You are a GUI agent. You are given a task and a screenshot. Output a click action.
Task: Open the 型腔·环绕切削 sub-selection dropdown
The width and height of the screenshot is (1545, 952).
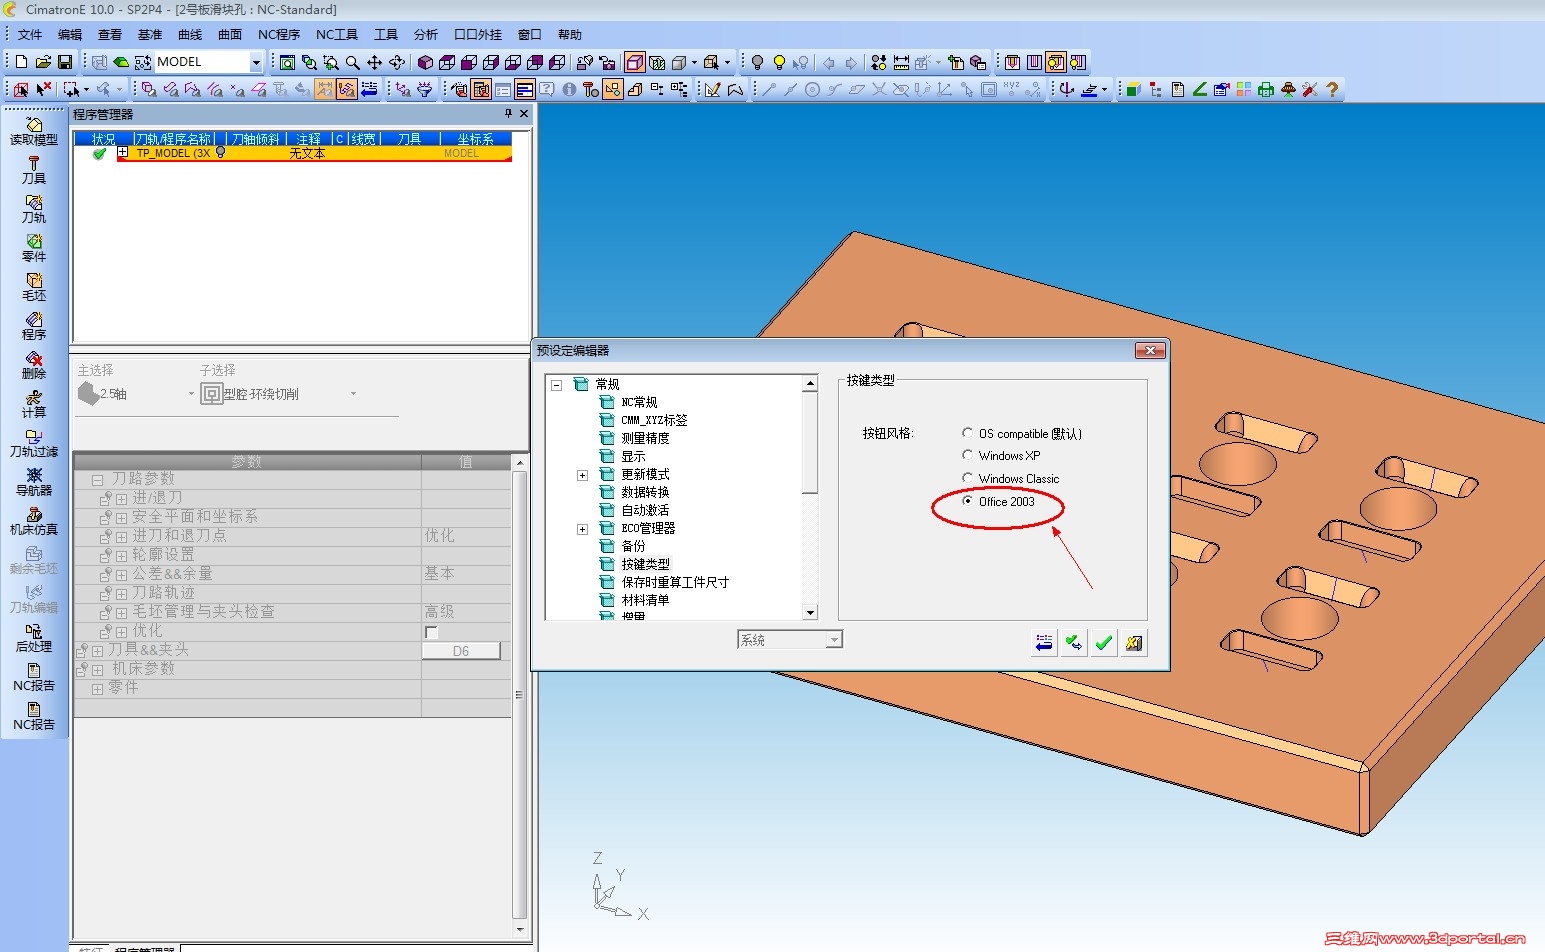pyautogui.click(x=353, y=394)
